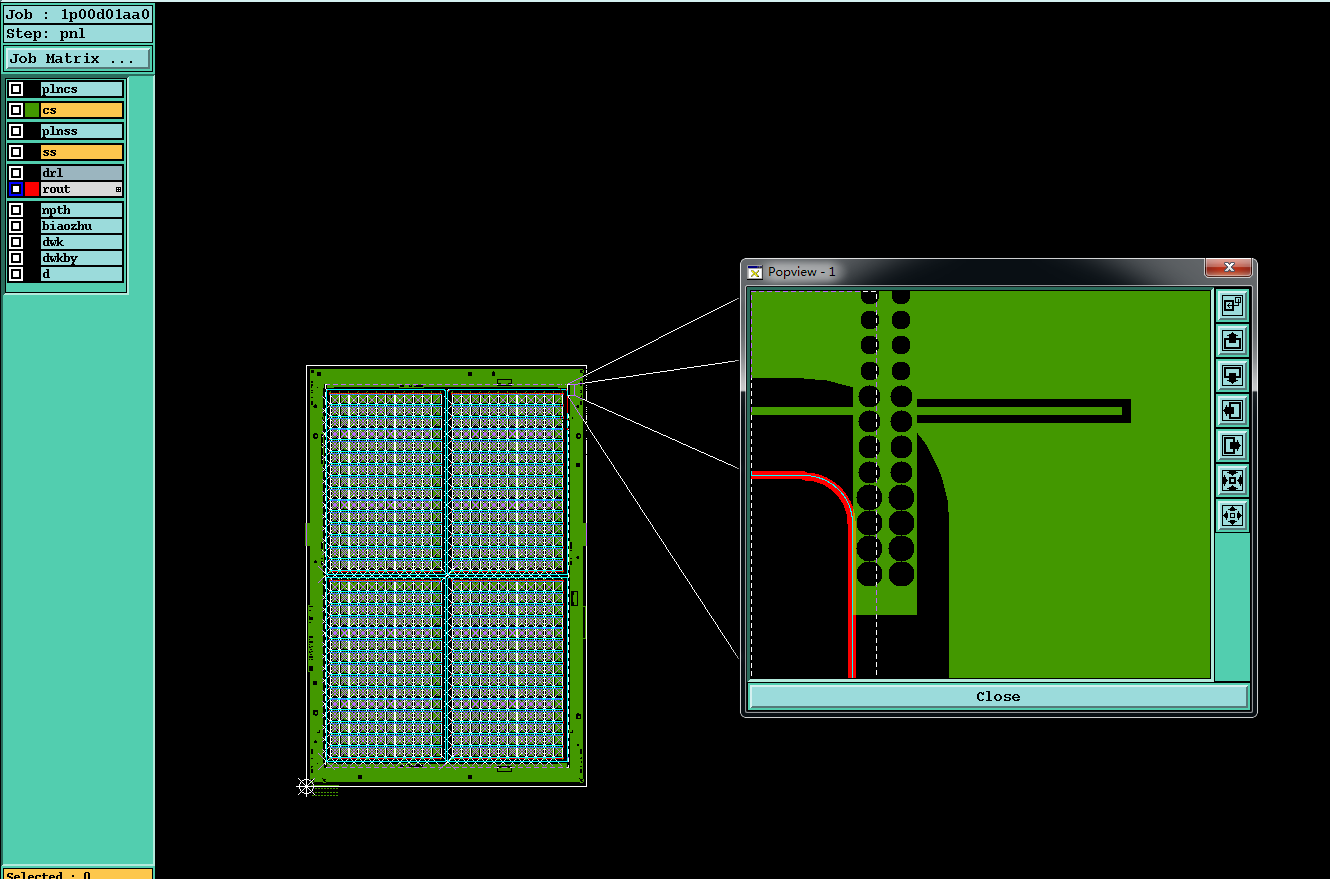
Task: Click the origin datum marker below the panel
Action: tap(306, 787)
